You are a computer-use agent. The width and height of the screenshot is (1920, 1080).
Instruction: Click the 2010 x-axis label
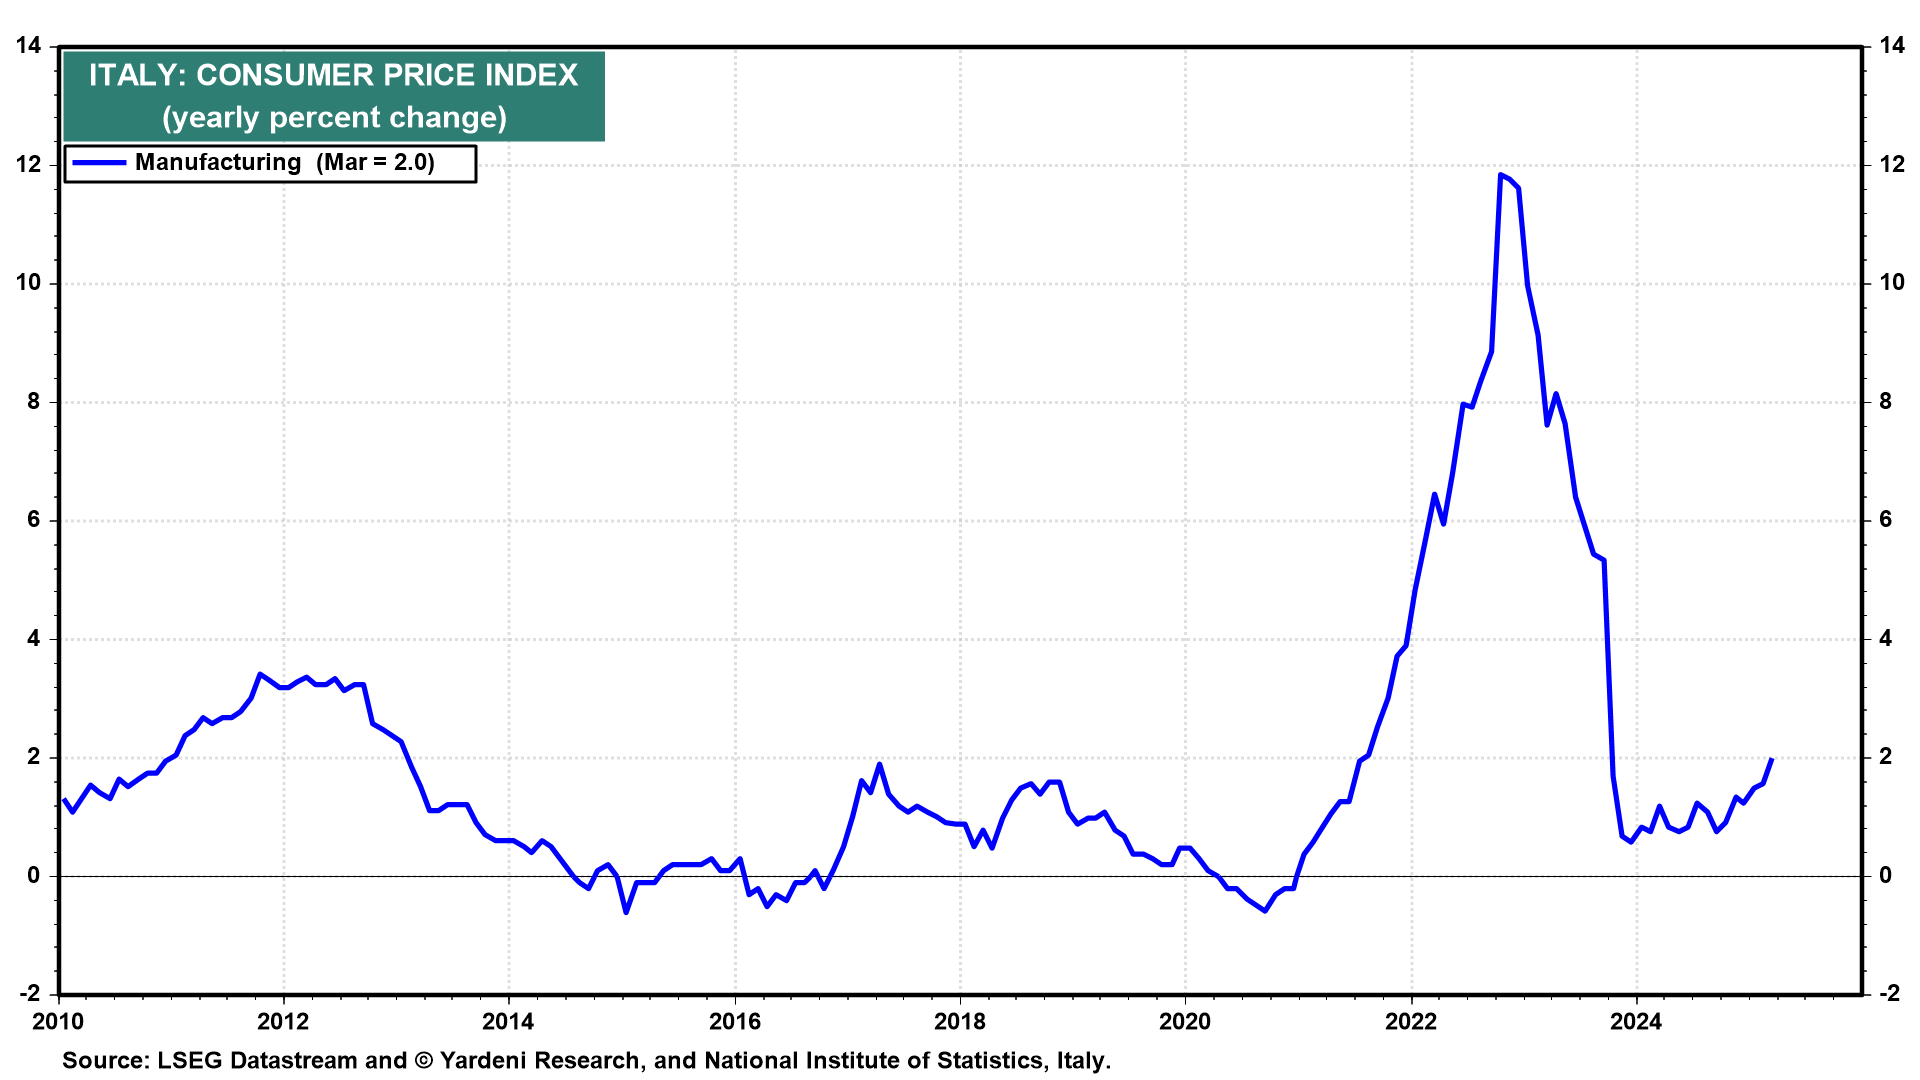click(58, 1021)
